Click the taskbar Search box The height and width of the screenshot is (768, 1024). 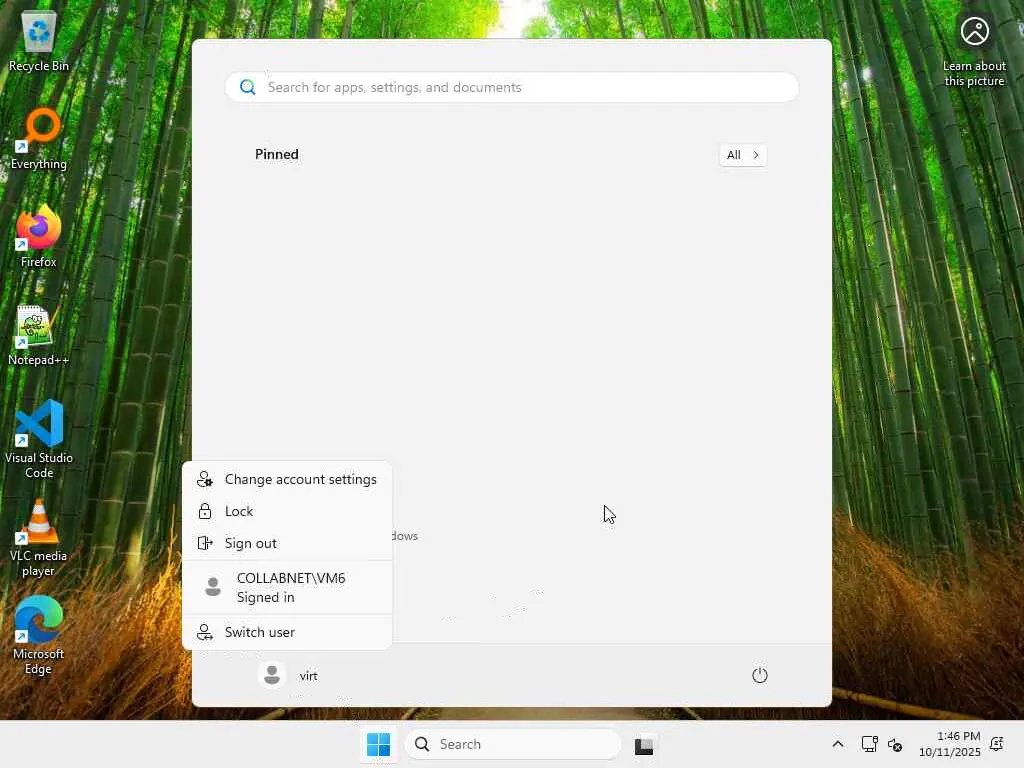(x=513, y=744)
